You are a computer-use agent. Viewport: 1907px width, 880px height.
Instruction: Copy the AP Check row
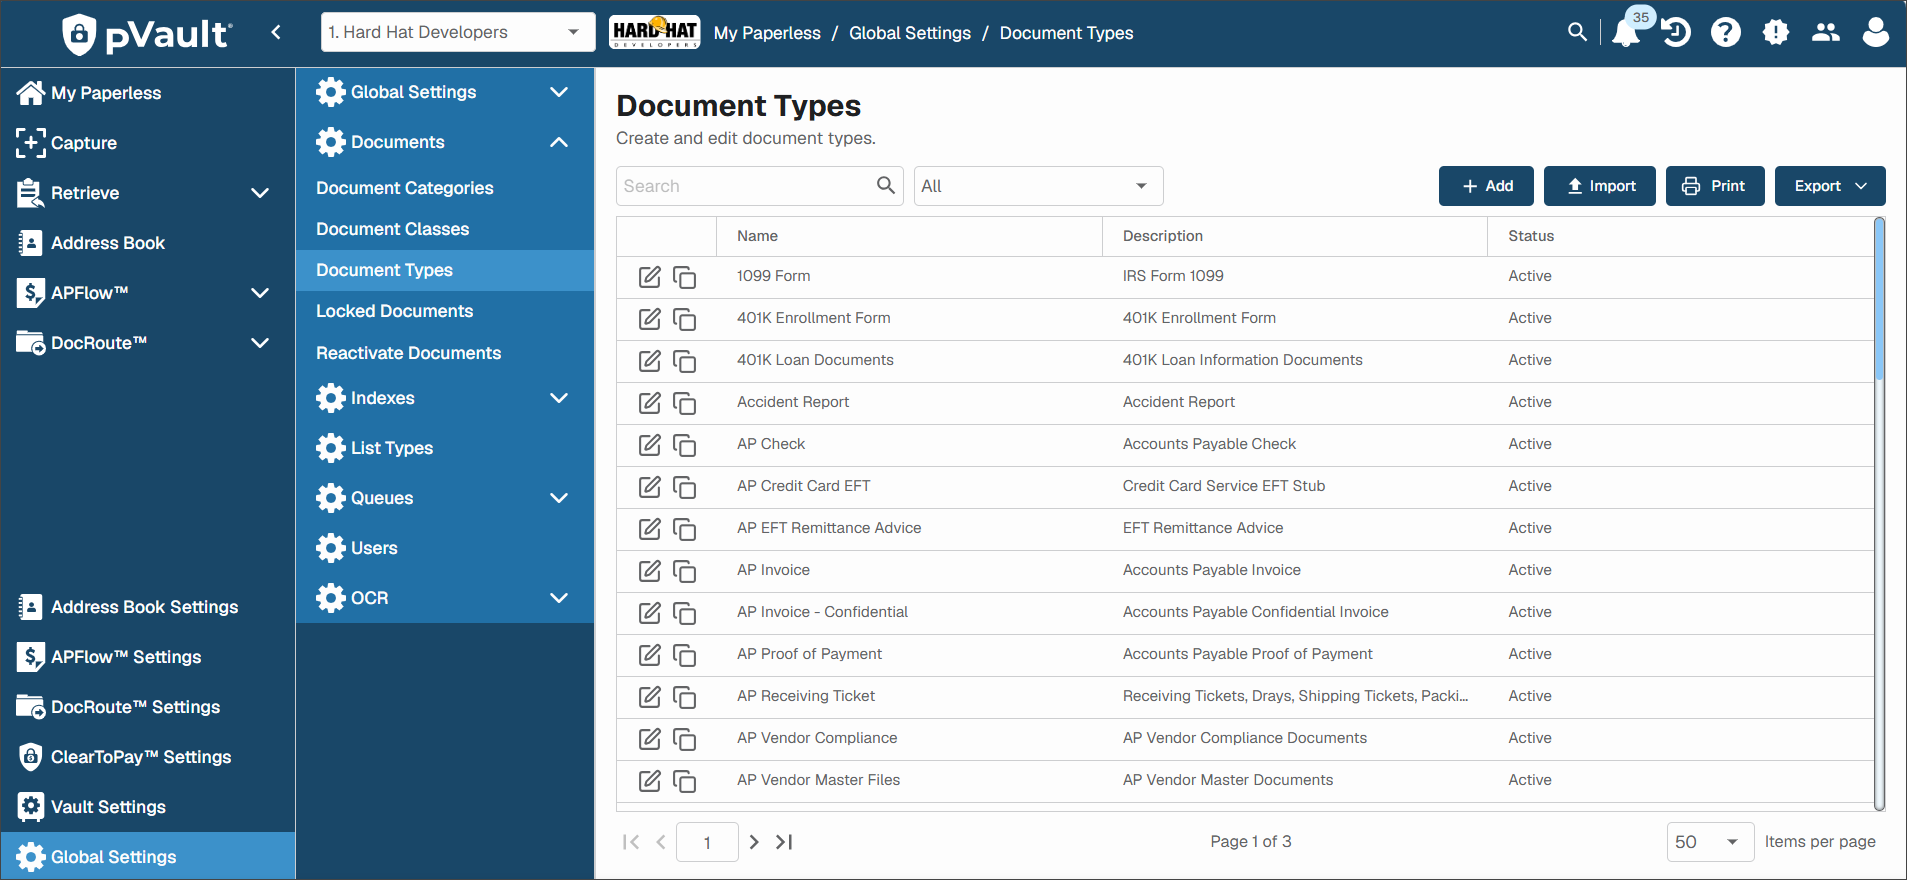point(685,445)
